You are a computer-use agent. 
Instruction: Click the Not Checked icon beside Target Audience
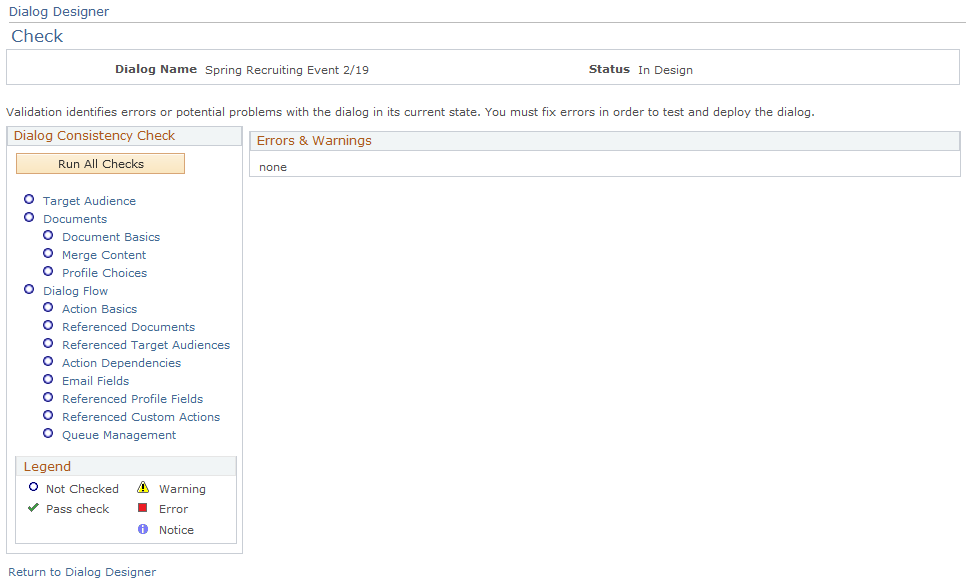coord(28,199)
